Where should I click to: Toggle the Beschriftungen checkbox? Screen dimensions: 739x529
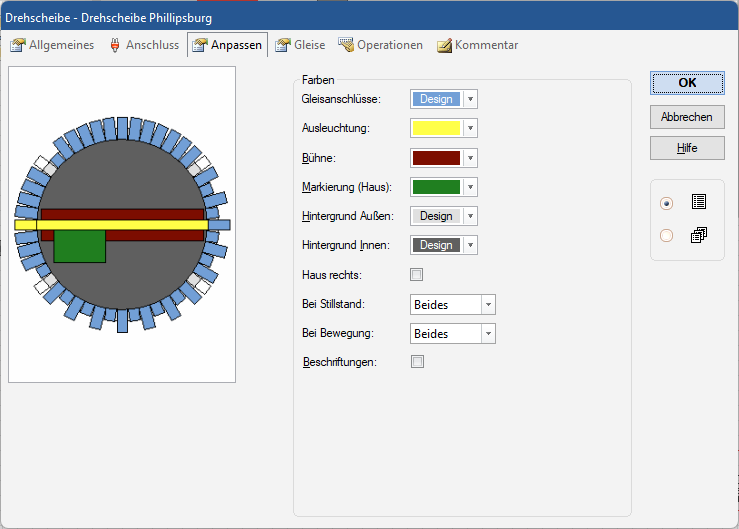pos(417,362)
